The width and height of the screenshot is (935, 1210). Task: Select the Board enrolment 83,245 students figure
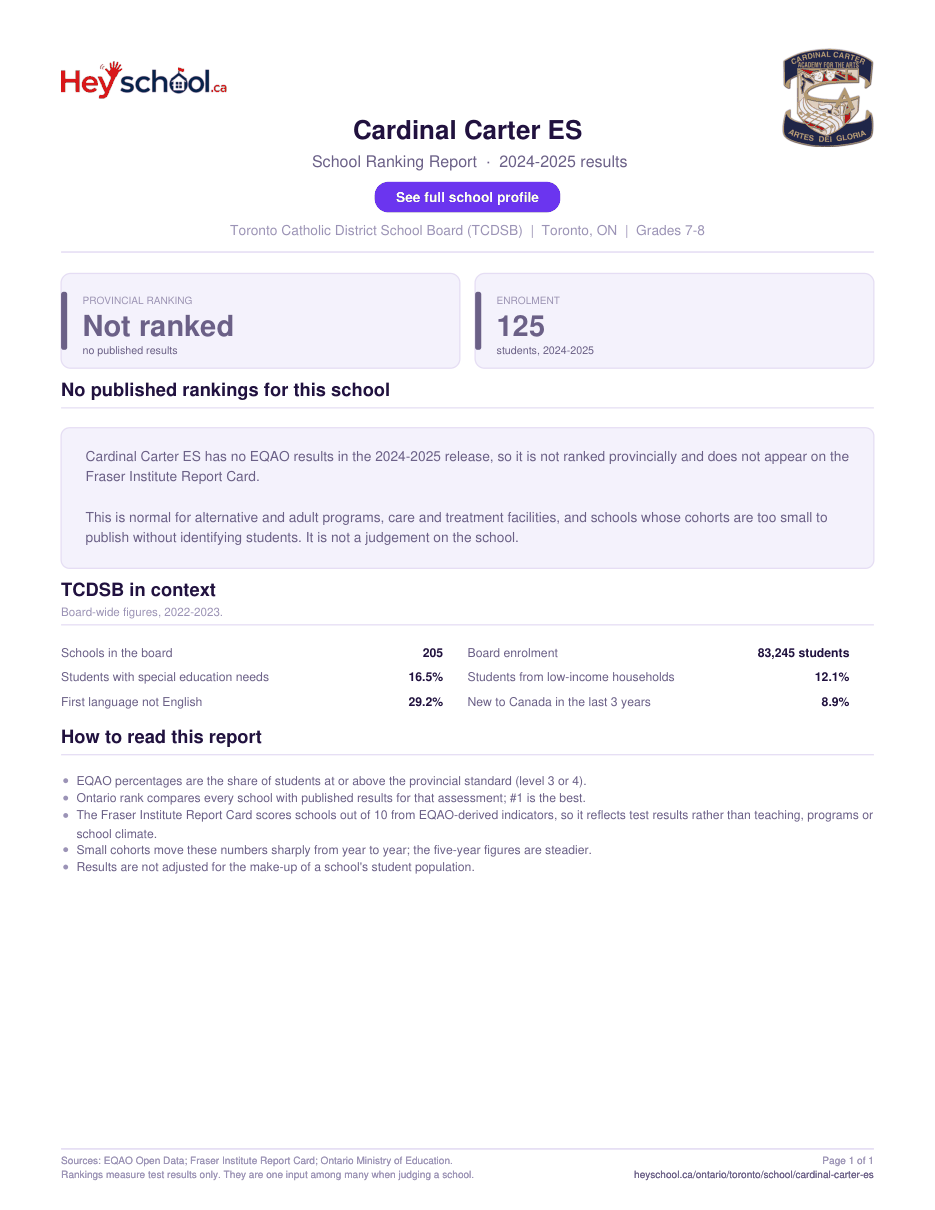[x=803, y=653]
